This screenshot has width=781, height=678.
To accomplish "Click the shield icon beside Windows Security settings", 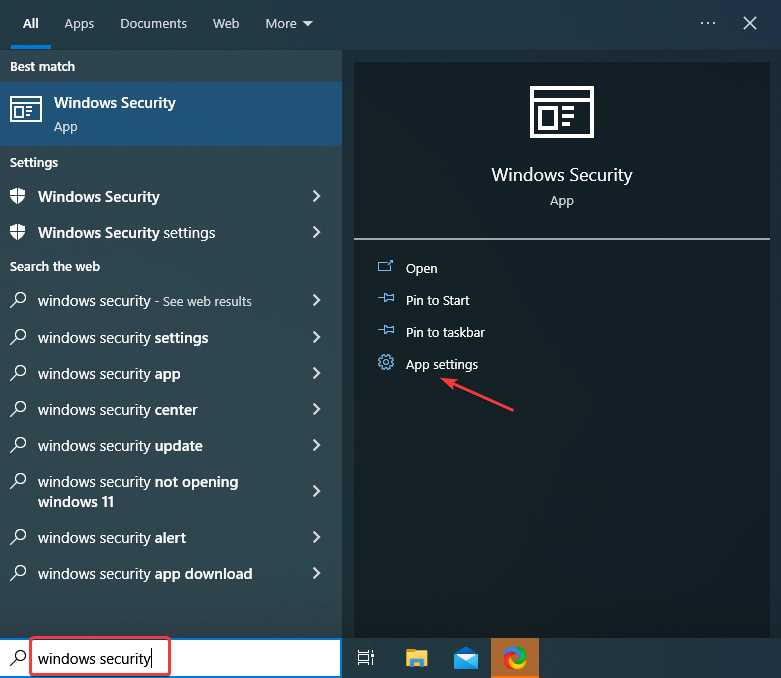I will point(18,232).
